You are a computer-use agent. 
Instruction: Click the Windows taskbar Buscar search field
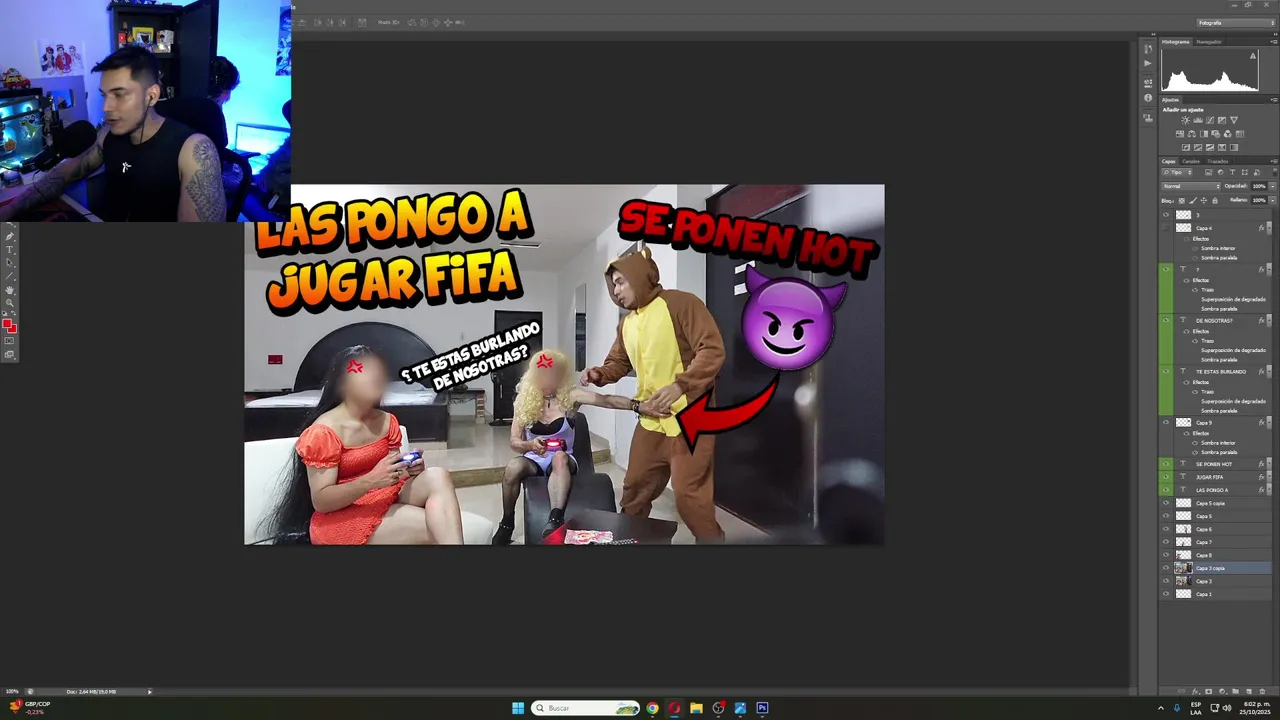click(586, 708)
